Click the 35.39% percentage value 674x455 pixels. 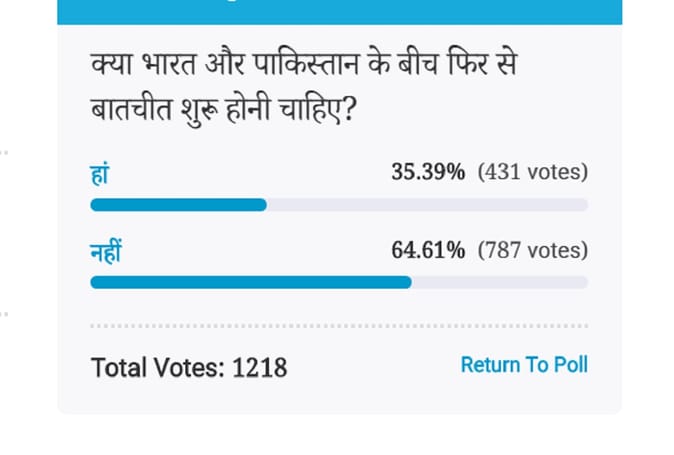(428, 172)
